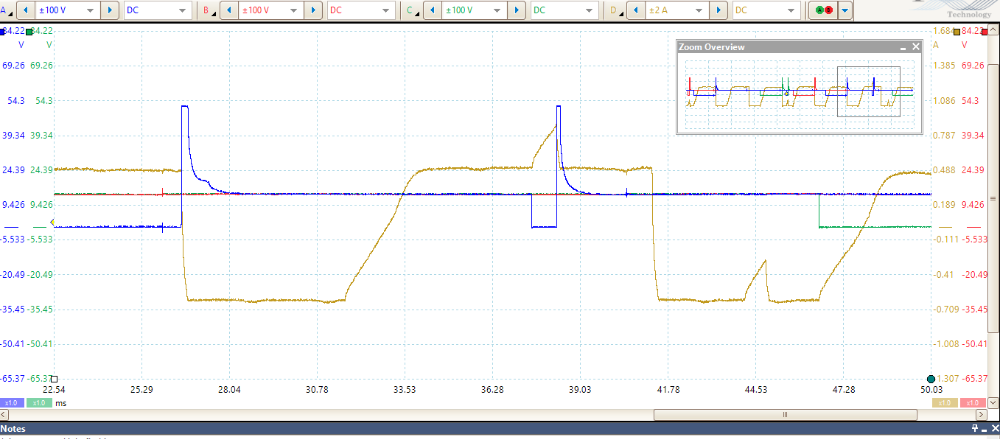
Task: Open Channel B DC coupling dropdown
Action: [358, 10]
